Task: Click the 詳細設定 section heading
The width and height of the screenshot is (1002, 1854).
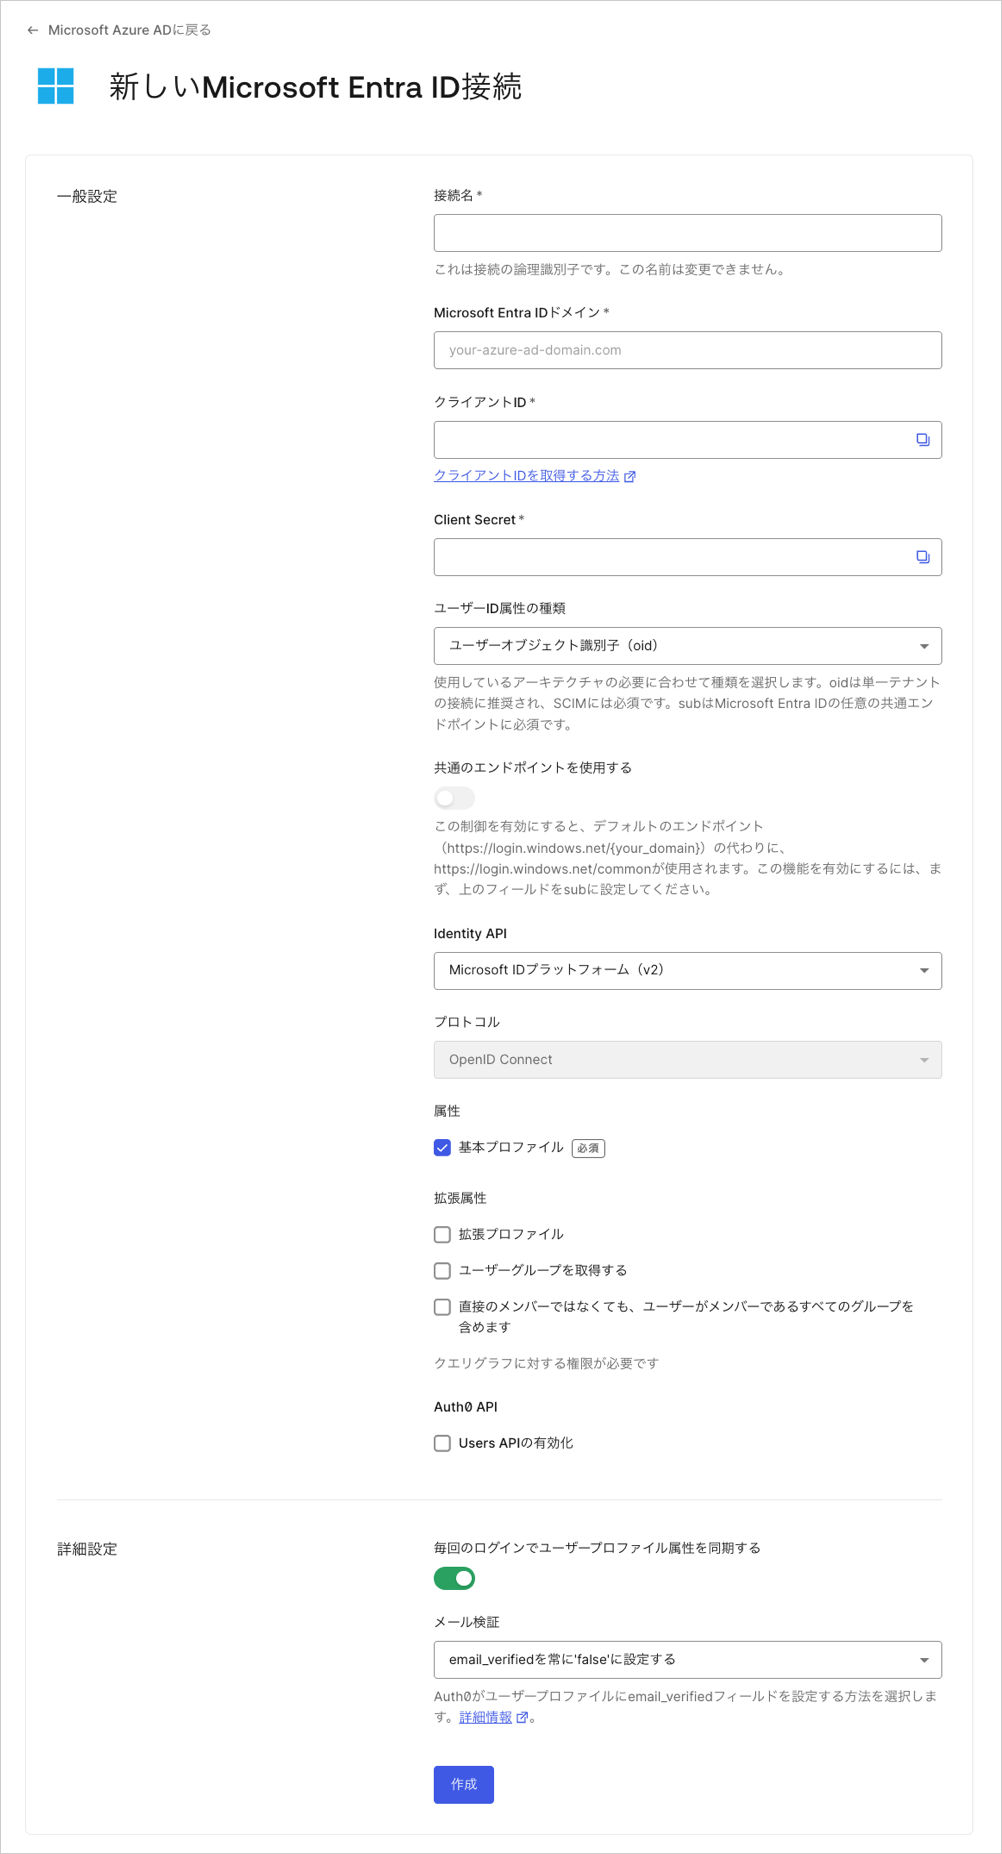Action: click(x=87, y=1549)
